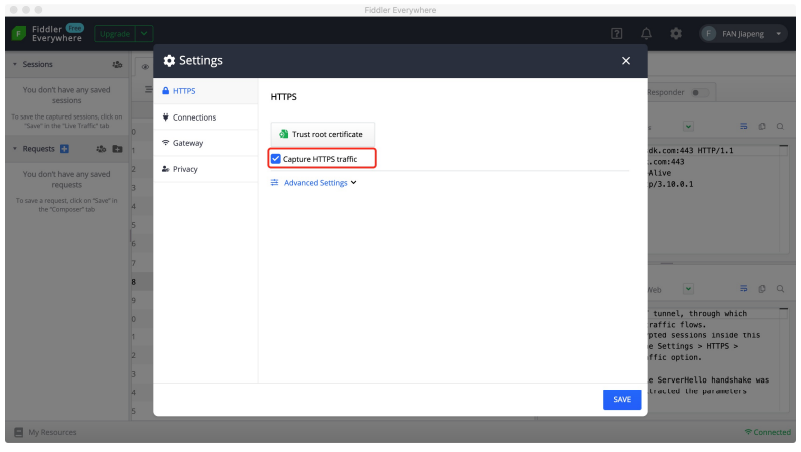The height and width of the screenshot is (452, 801).
Task: Click the Trust root certificate button
Action: [x=322, y=134]
